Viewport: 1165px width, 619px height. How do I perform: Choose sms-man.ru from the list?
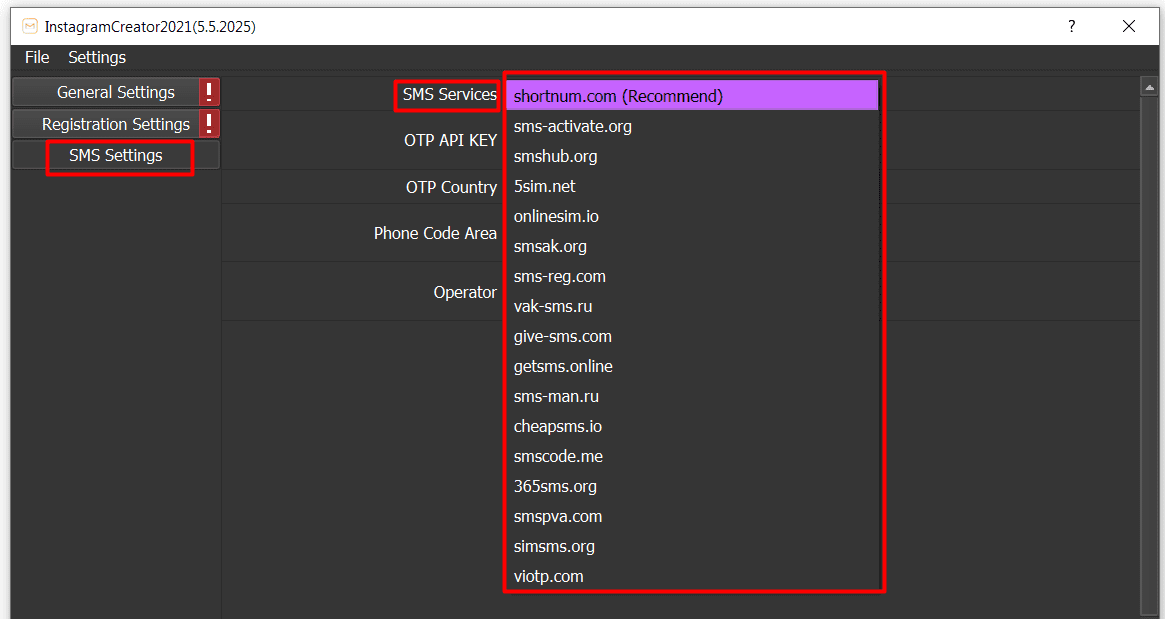[x=692, y=396]
